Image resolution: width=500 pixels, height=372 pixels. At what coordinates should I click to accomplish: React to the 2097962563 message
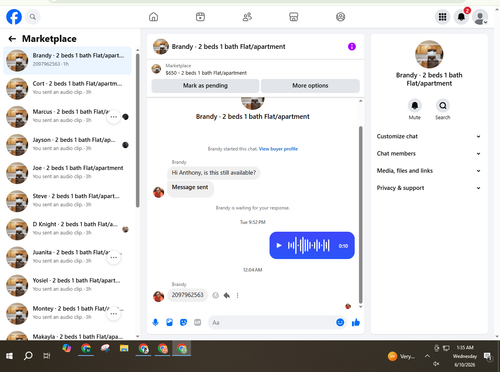pyautogui.click(x=216, y=295)
